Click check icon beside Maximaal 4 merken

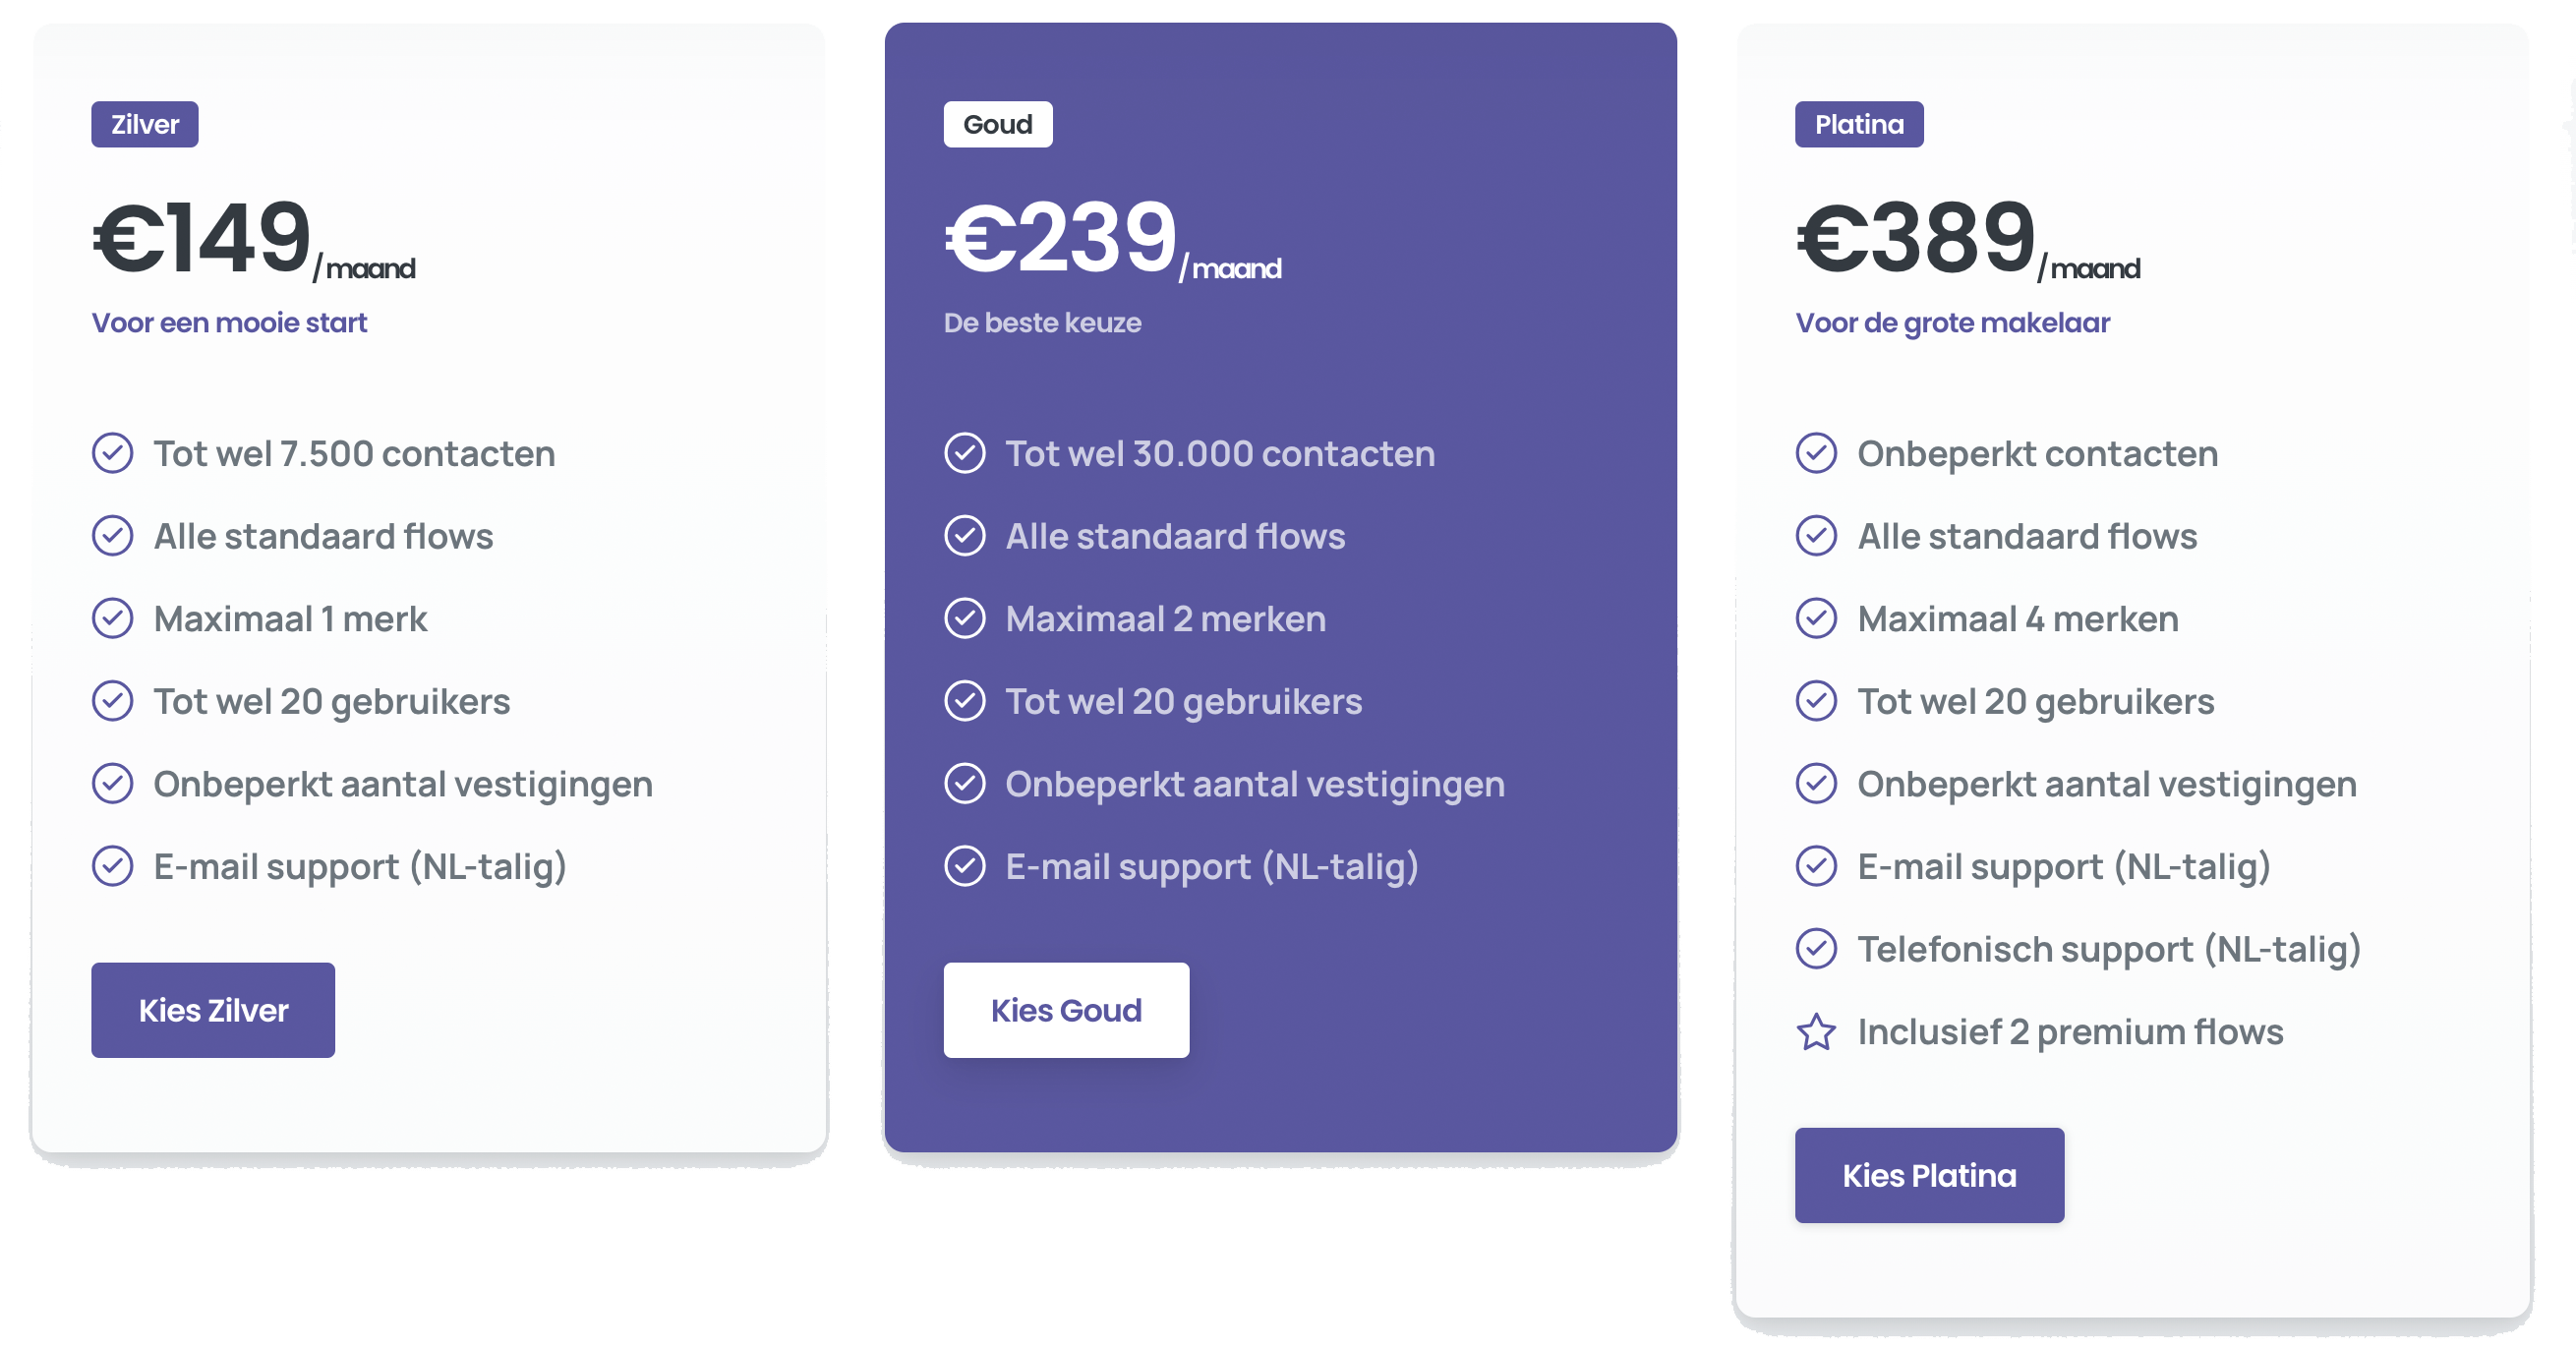[x=1816, y=619]
